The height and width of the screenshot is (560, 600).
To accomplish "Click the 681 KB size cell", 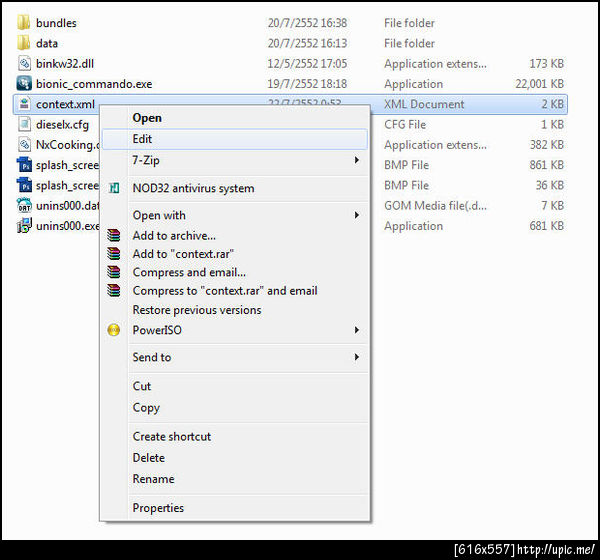I will [x=546, y=226].
